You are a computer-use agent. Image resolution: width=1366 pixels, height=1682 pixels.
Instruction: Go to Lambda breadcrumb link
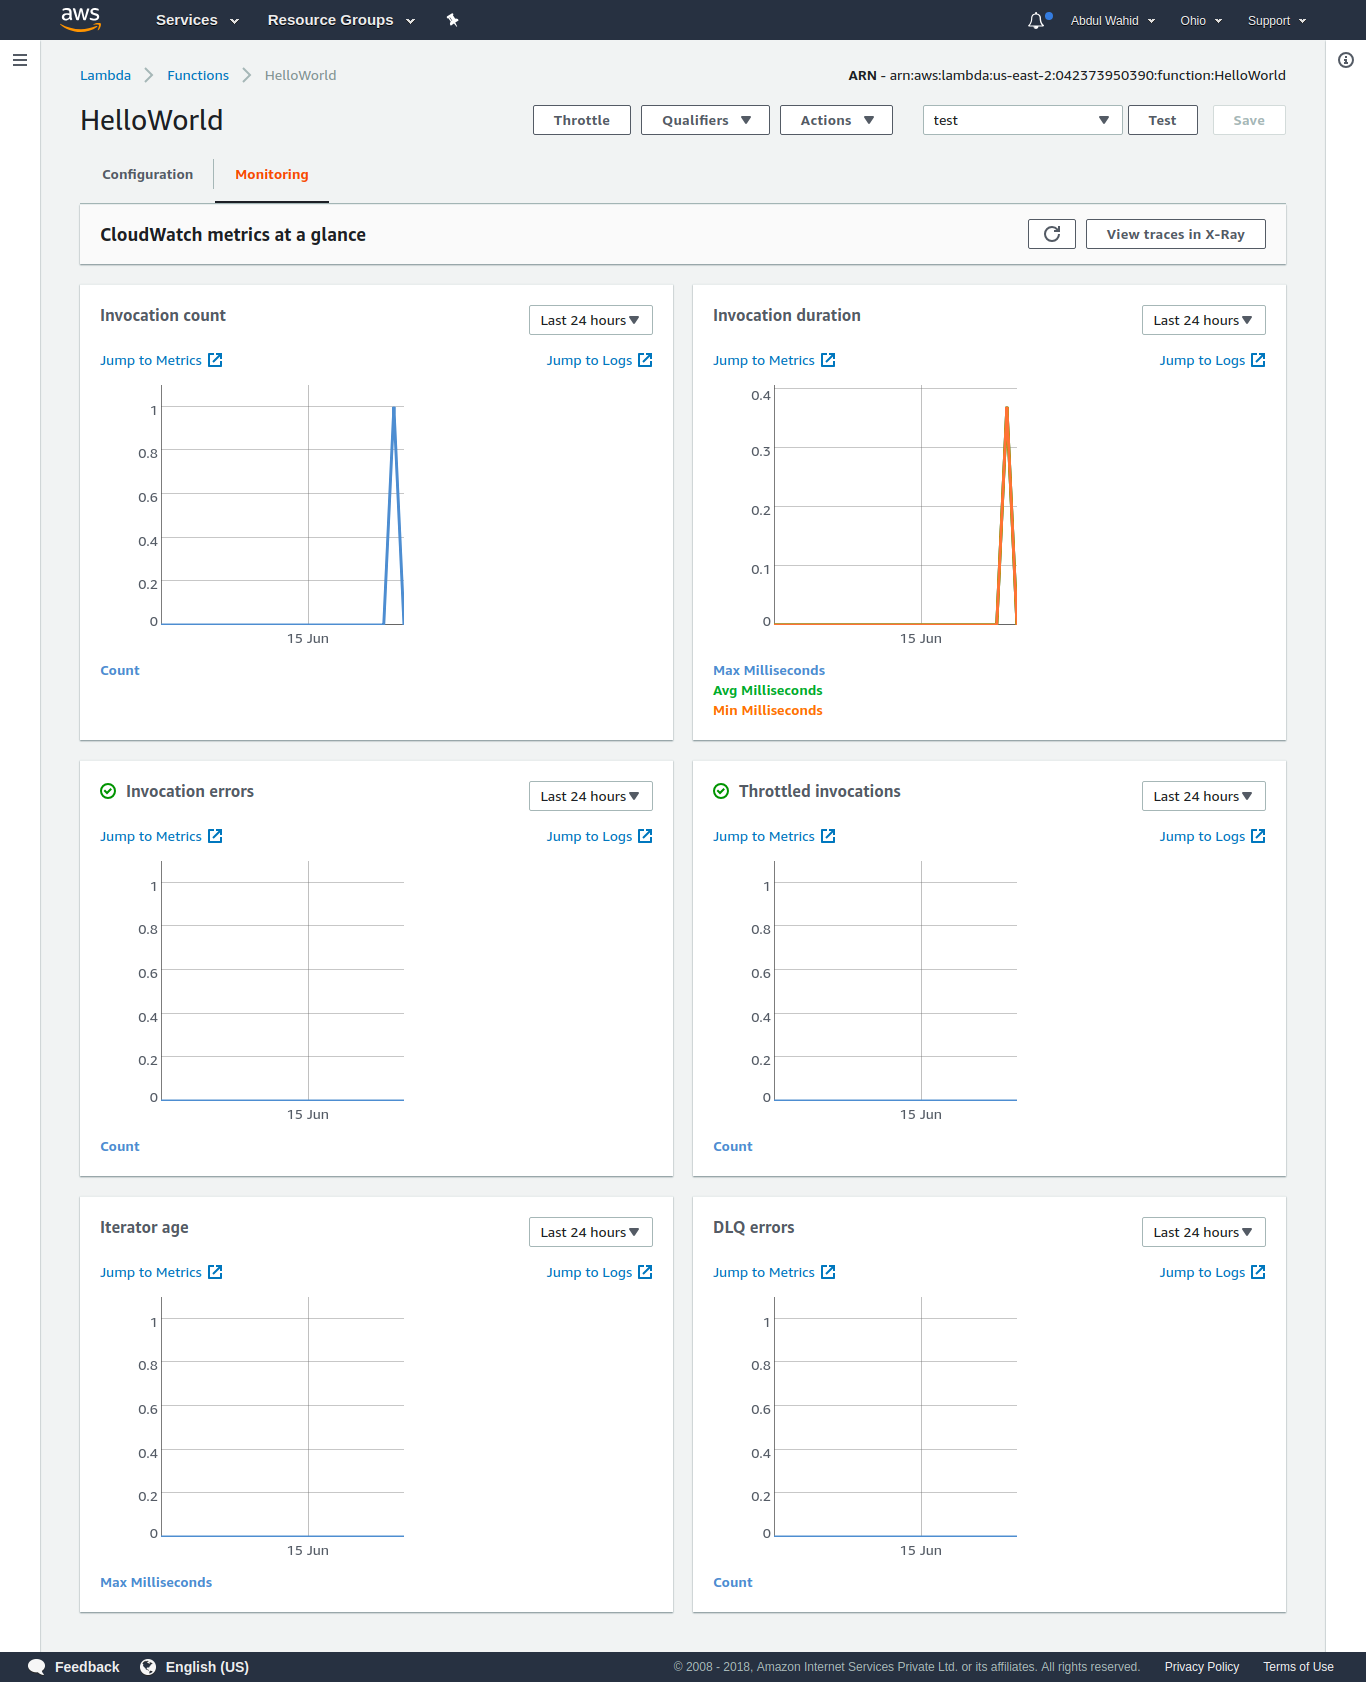coord(105,75)
